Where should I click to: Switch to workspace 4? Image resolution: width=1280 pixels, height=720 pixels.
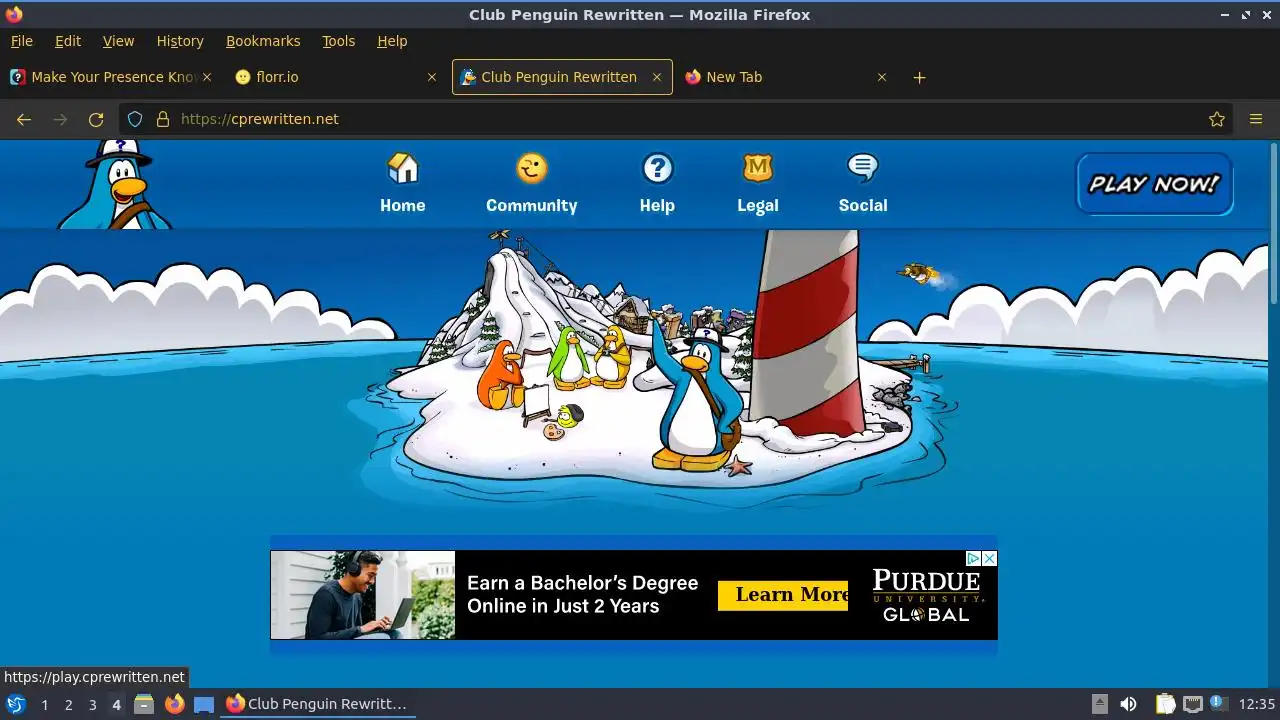coord(116,704)
